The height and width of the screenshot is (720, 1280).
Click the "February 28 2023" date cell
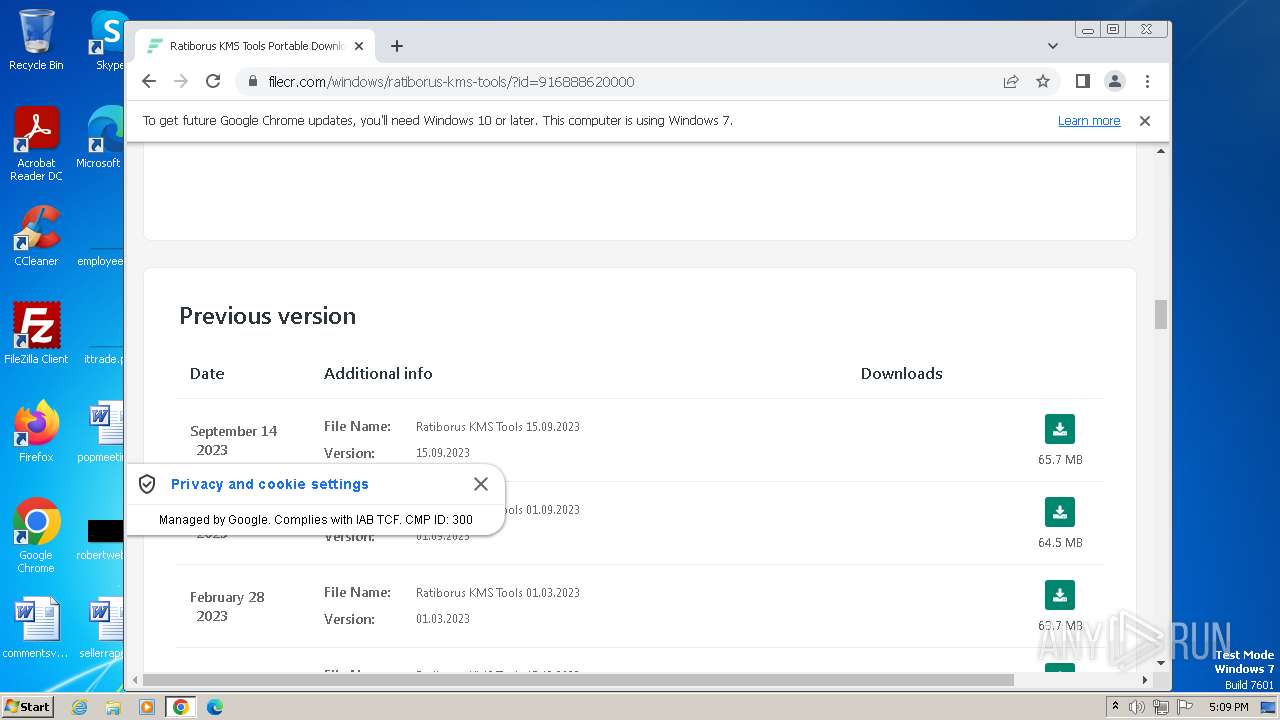tap(227, 606)
